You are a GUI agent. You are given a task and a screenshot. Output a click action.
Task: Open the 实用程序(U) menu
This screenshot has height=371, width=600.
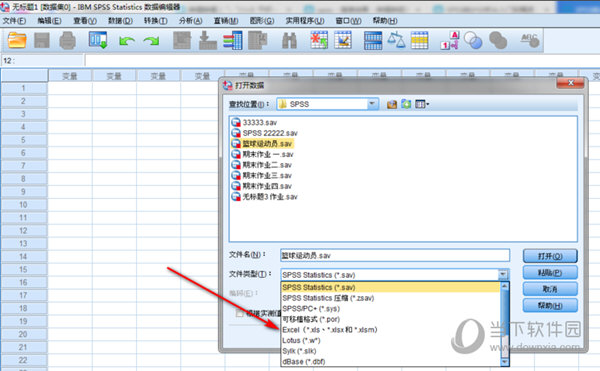pyautogui.click(x=305, y=21)
